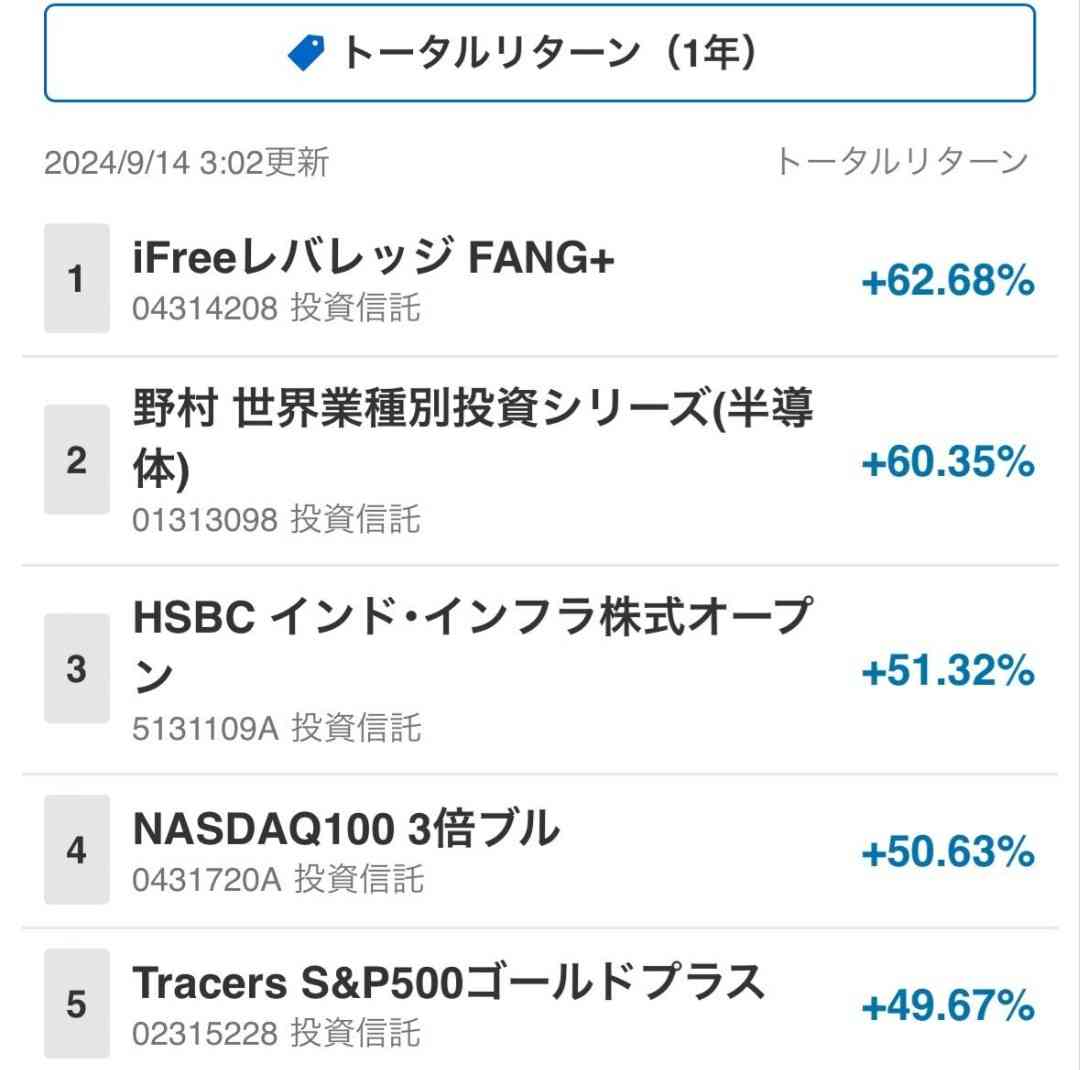Click the blue tag icon in header

(306, 53)
